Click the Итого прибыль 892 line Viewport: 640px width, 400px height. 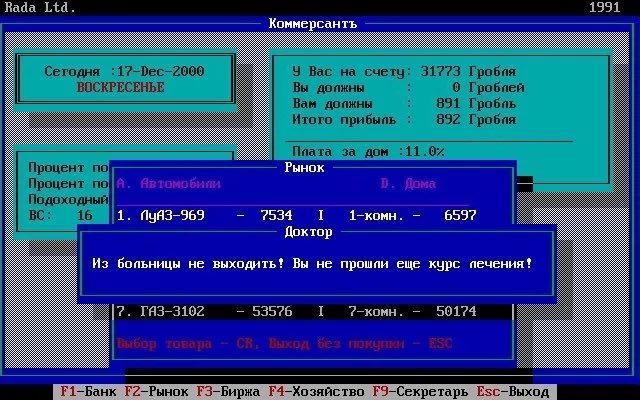(404, 119)
